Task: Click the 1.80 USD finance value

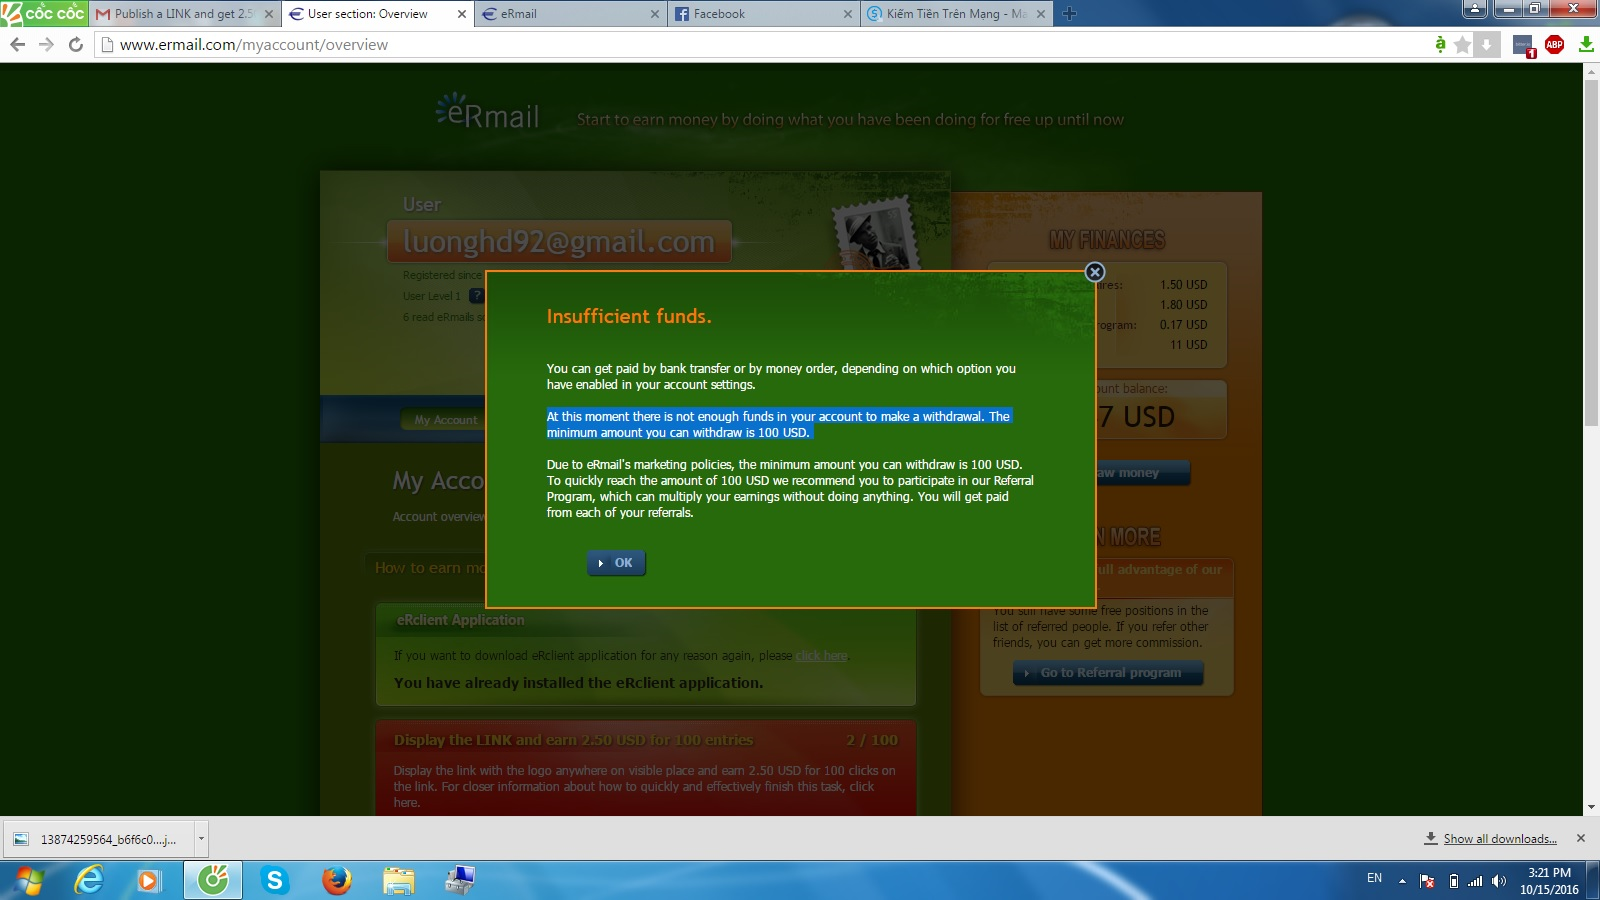Action: point(1184,305)
